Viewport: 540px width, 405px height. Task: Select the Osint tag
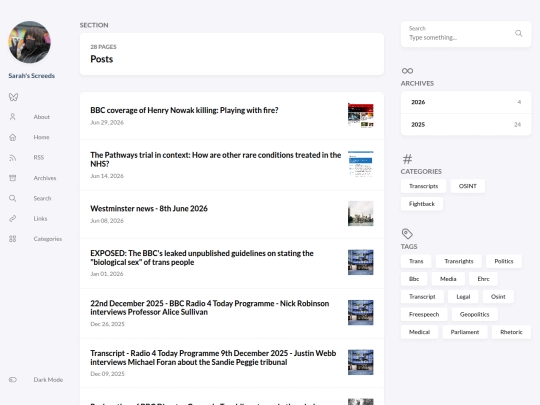[498, 297]
